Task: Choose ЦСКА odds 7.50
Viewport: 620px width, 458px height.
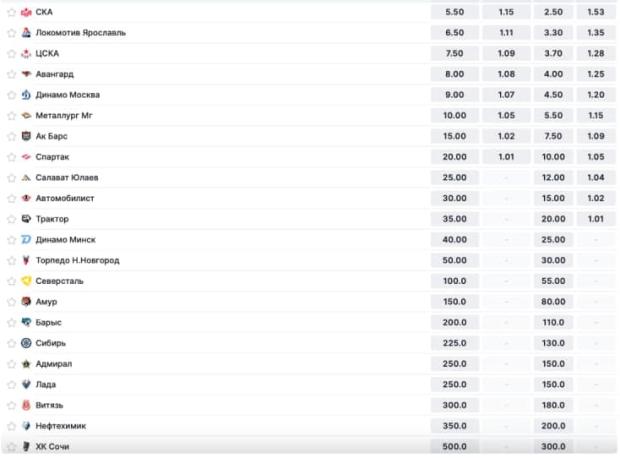Action: click(455, 53)
